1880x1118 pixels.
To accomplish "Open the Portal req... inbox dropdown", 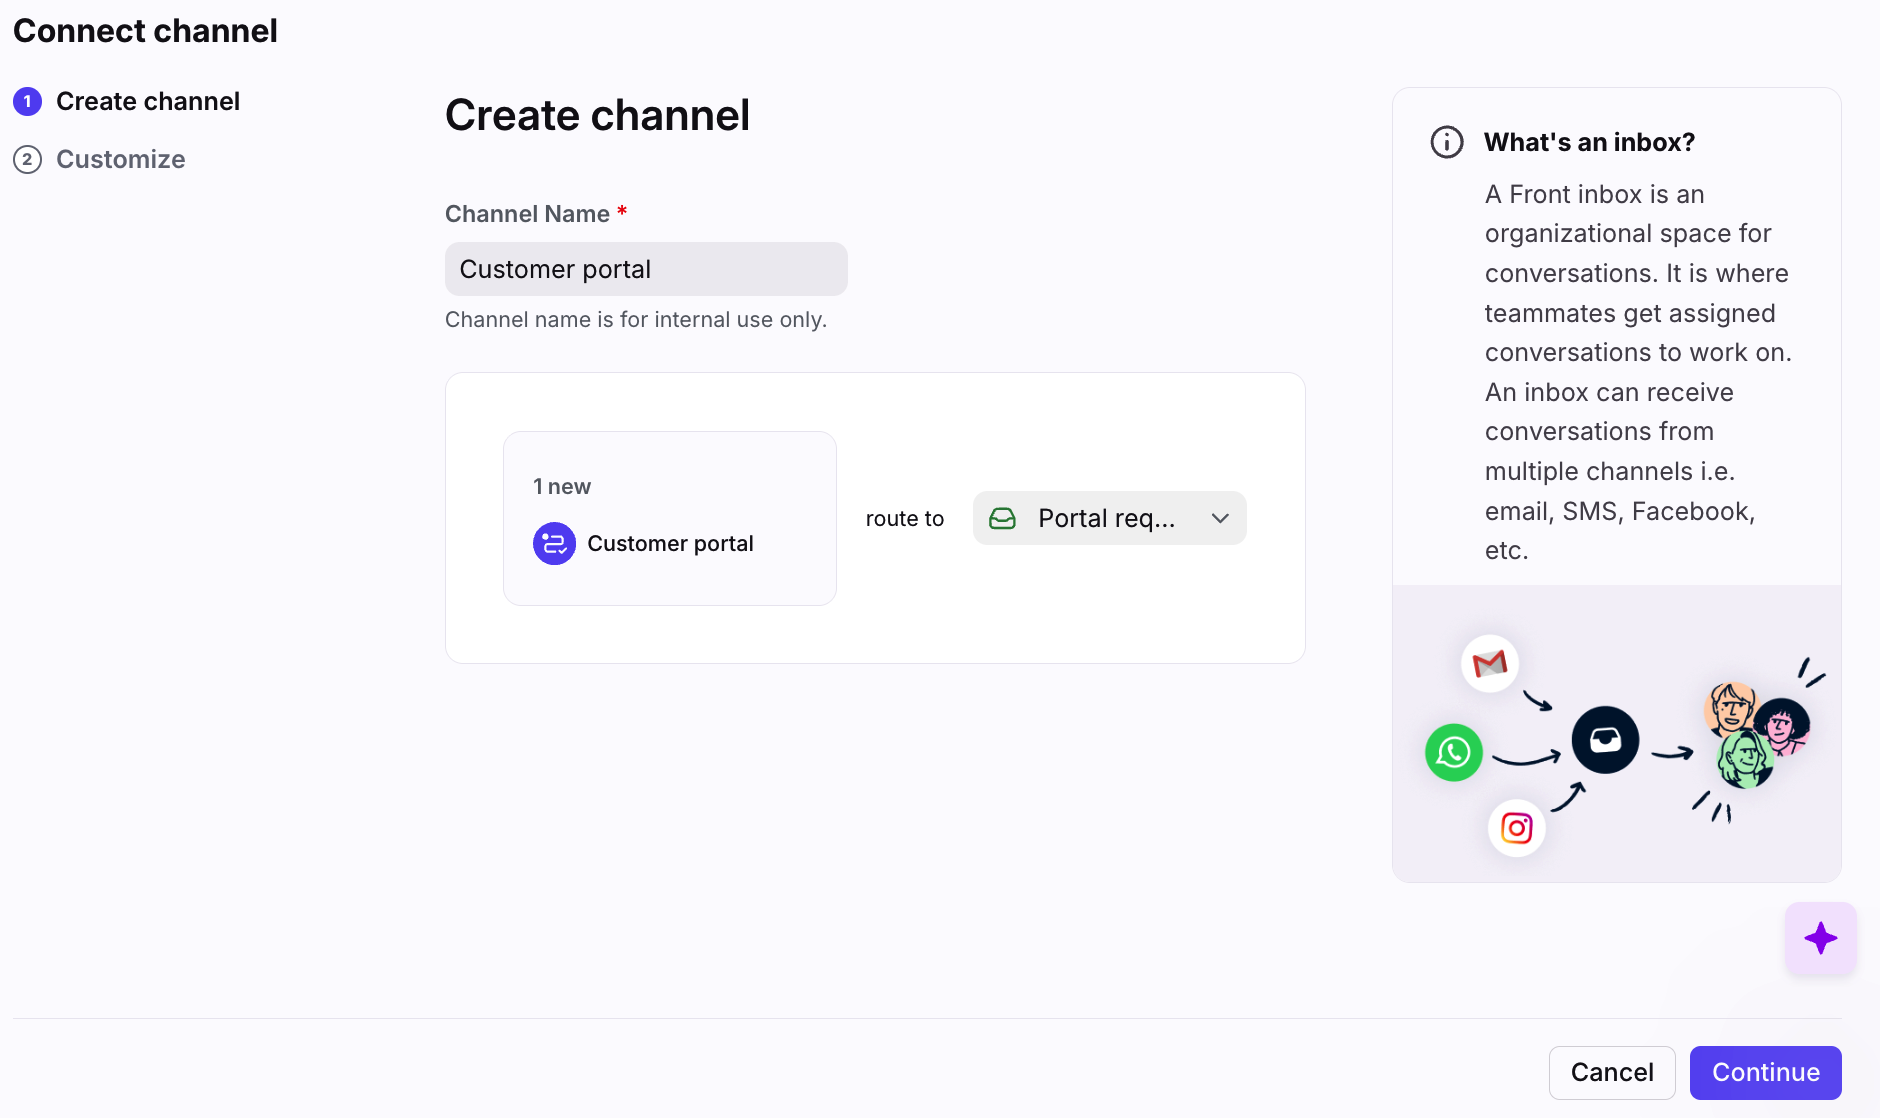I will (1108, 518).
